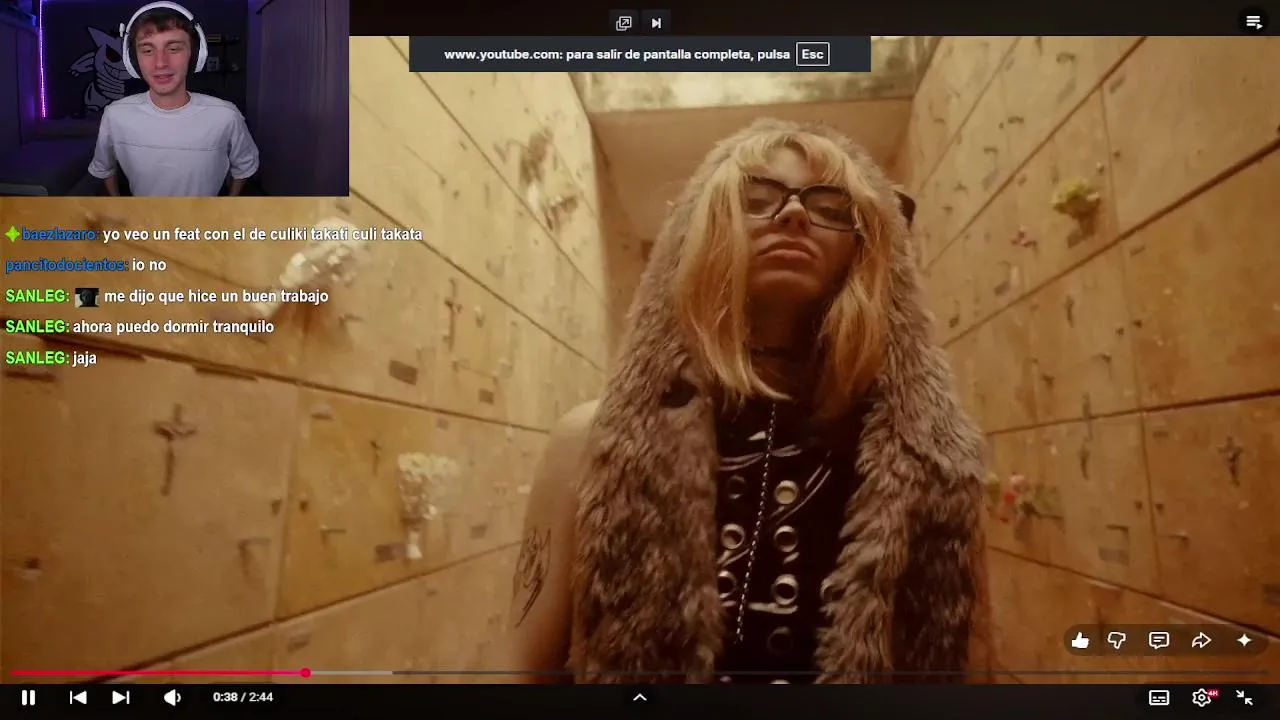Click the green badge beside baezlazaro
This screenshot has width=1280, height=720.
pyautogui.click(x=12, y=234)
